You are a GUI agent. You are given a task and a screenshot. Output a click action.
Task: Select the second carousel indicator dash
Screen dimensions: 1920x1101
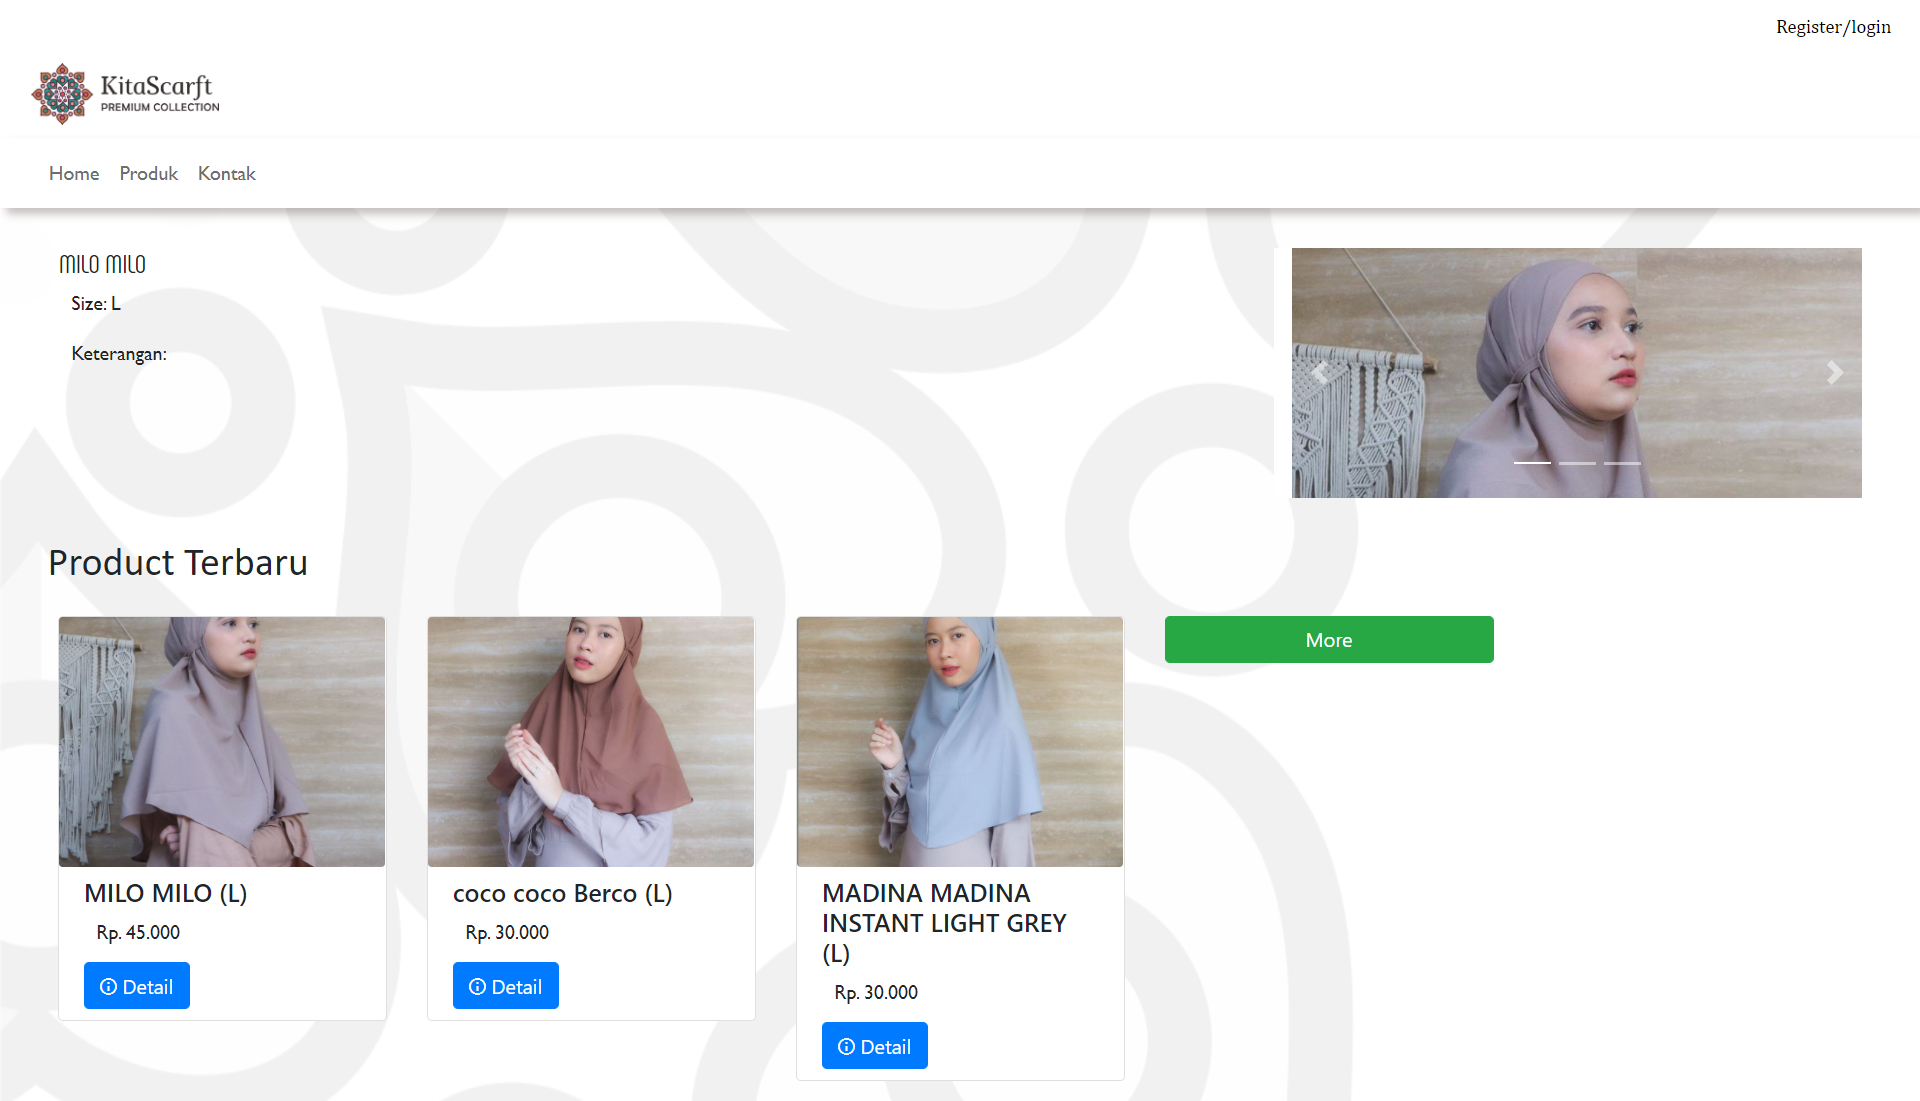1577,463
